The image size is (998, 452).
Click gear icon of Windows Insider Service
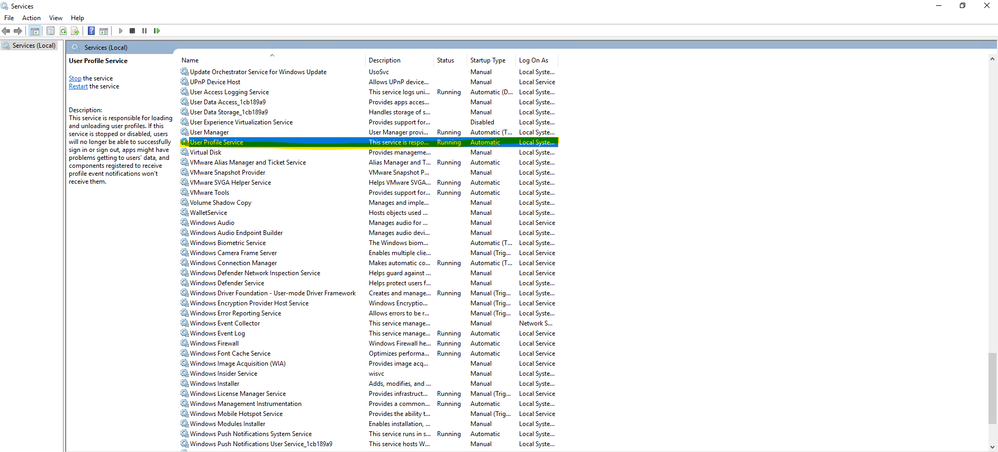185,374
